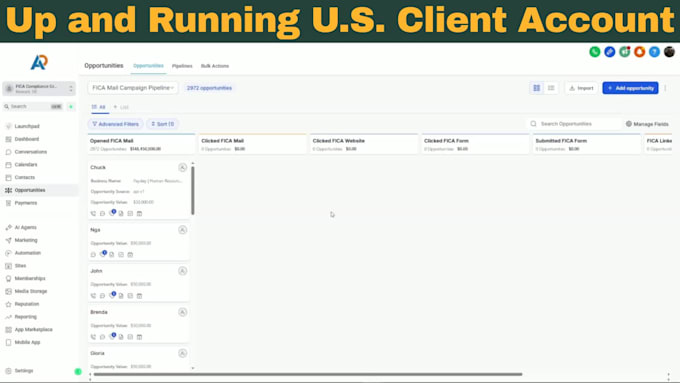The width and height of the screenshot is (680, 383).
Task: Select the All view tab
Action: click(x=99, y=107)
